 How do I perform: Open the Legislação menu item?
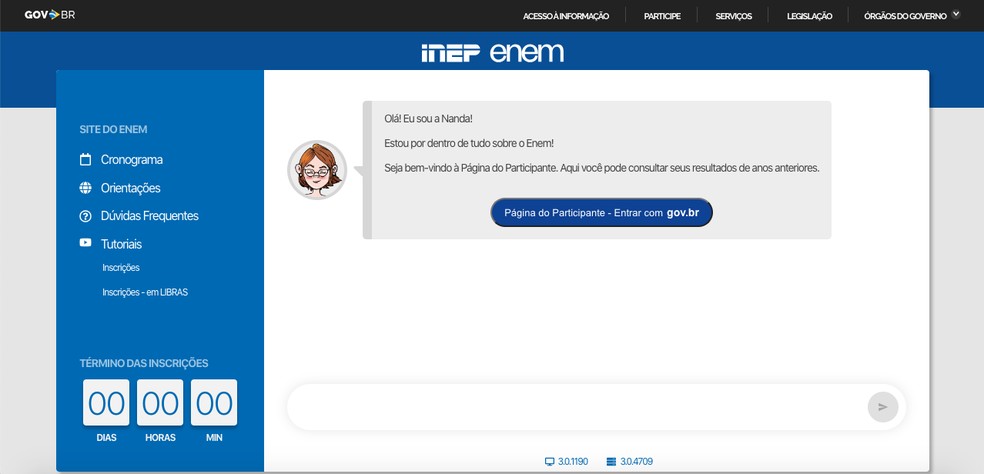(810, 16)
